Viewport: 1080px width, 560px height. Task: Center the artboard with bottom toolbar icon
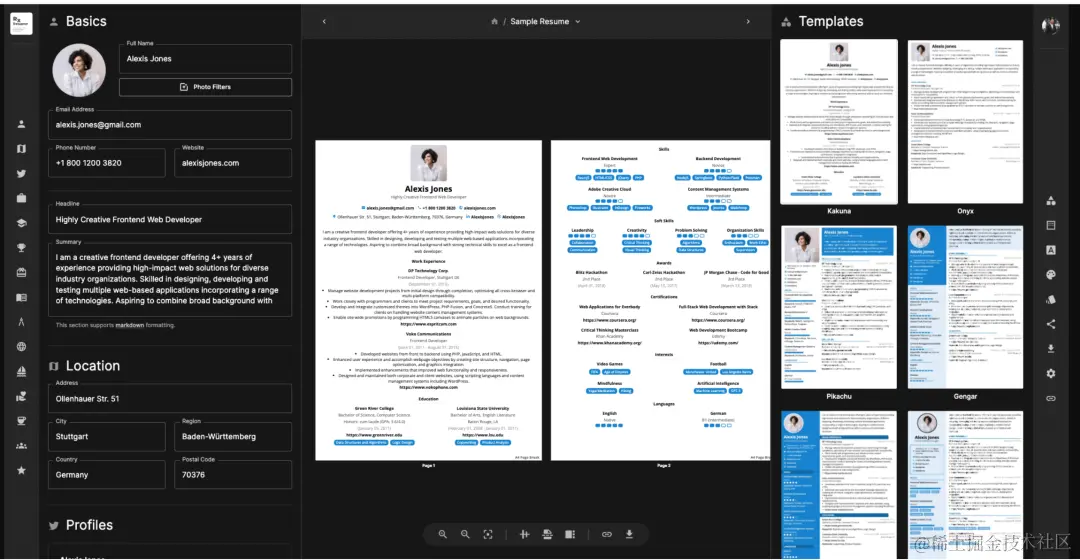[488, 535]
